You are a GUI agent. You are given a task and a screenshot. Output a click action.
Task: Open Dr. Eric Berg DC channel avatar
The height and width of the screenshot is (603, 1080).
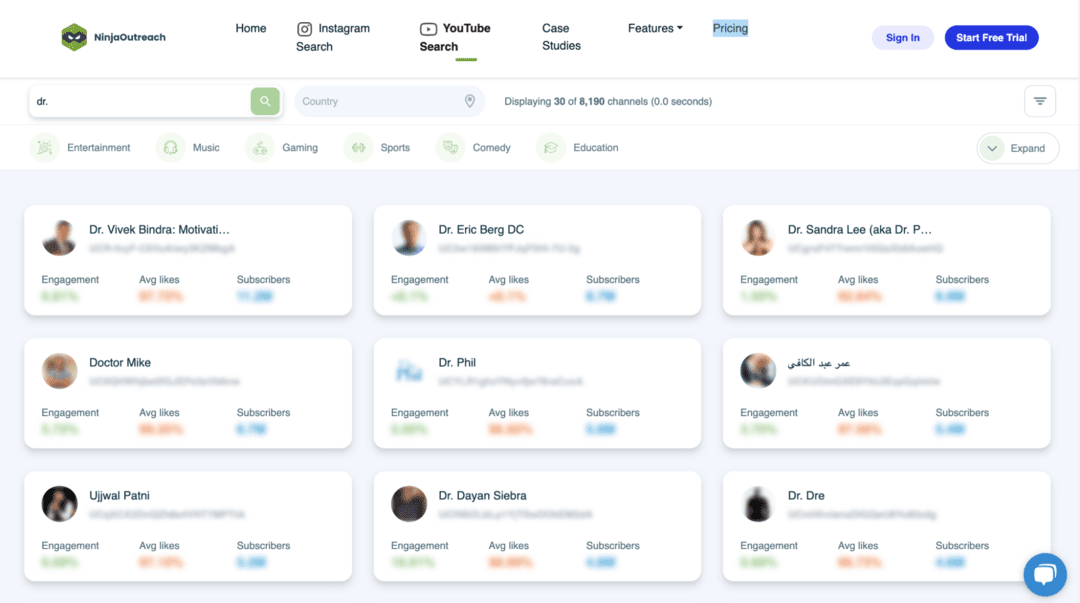[x=409, y=238]
